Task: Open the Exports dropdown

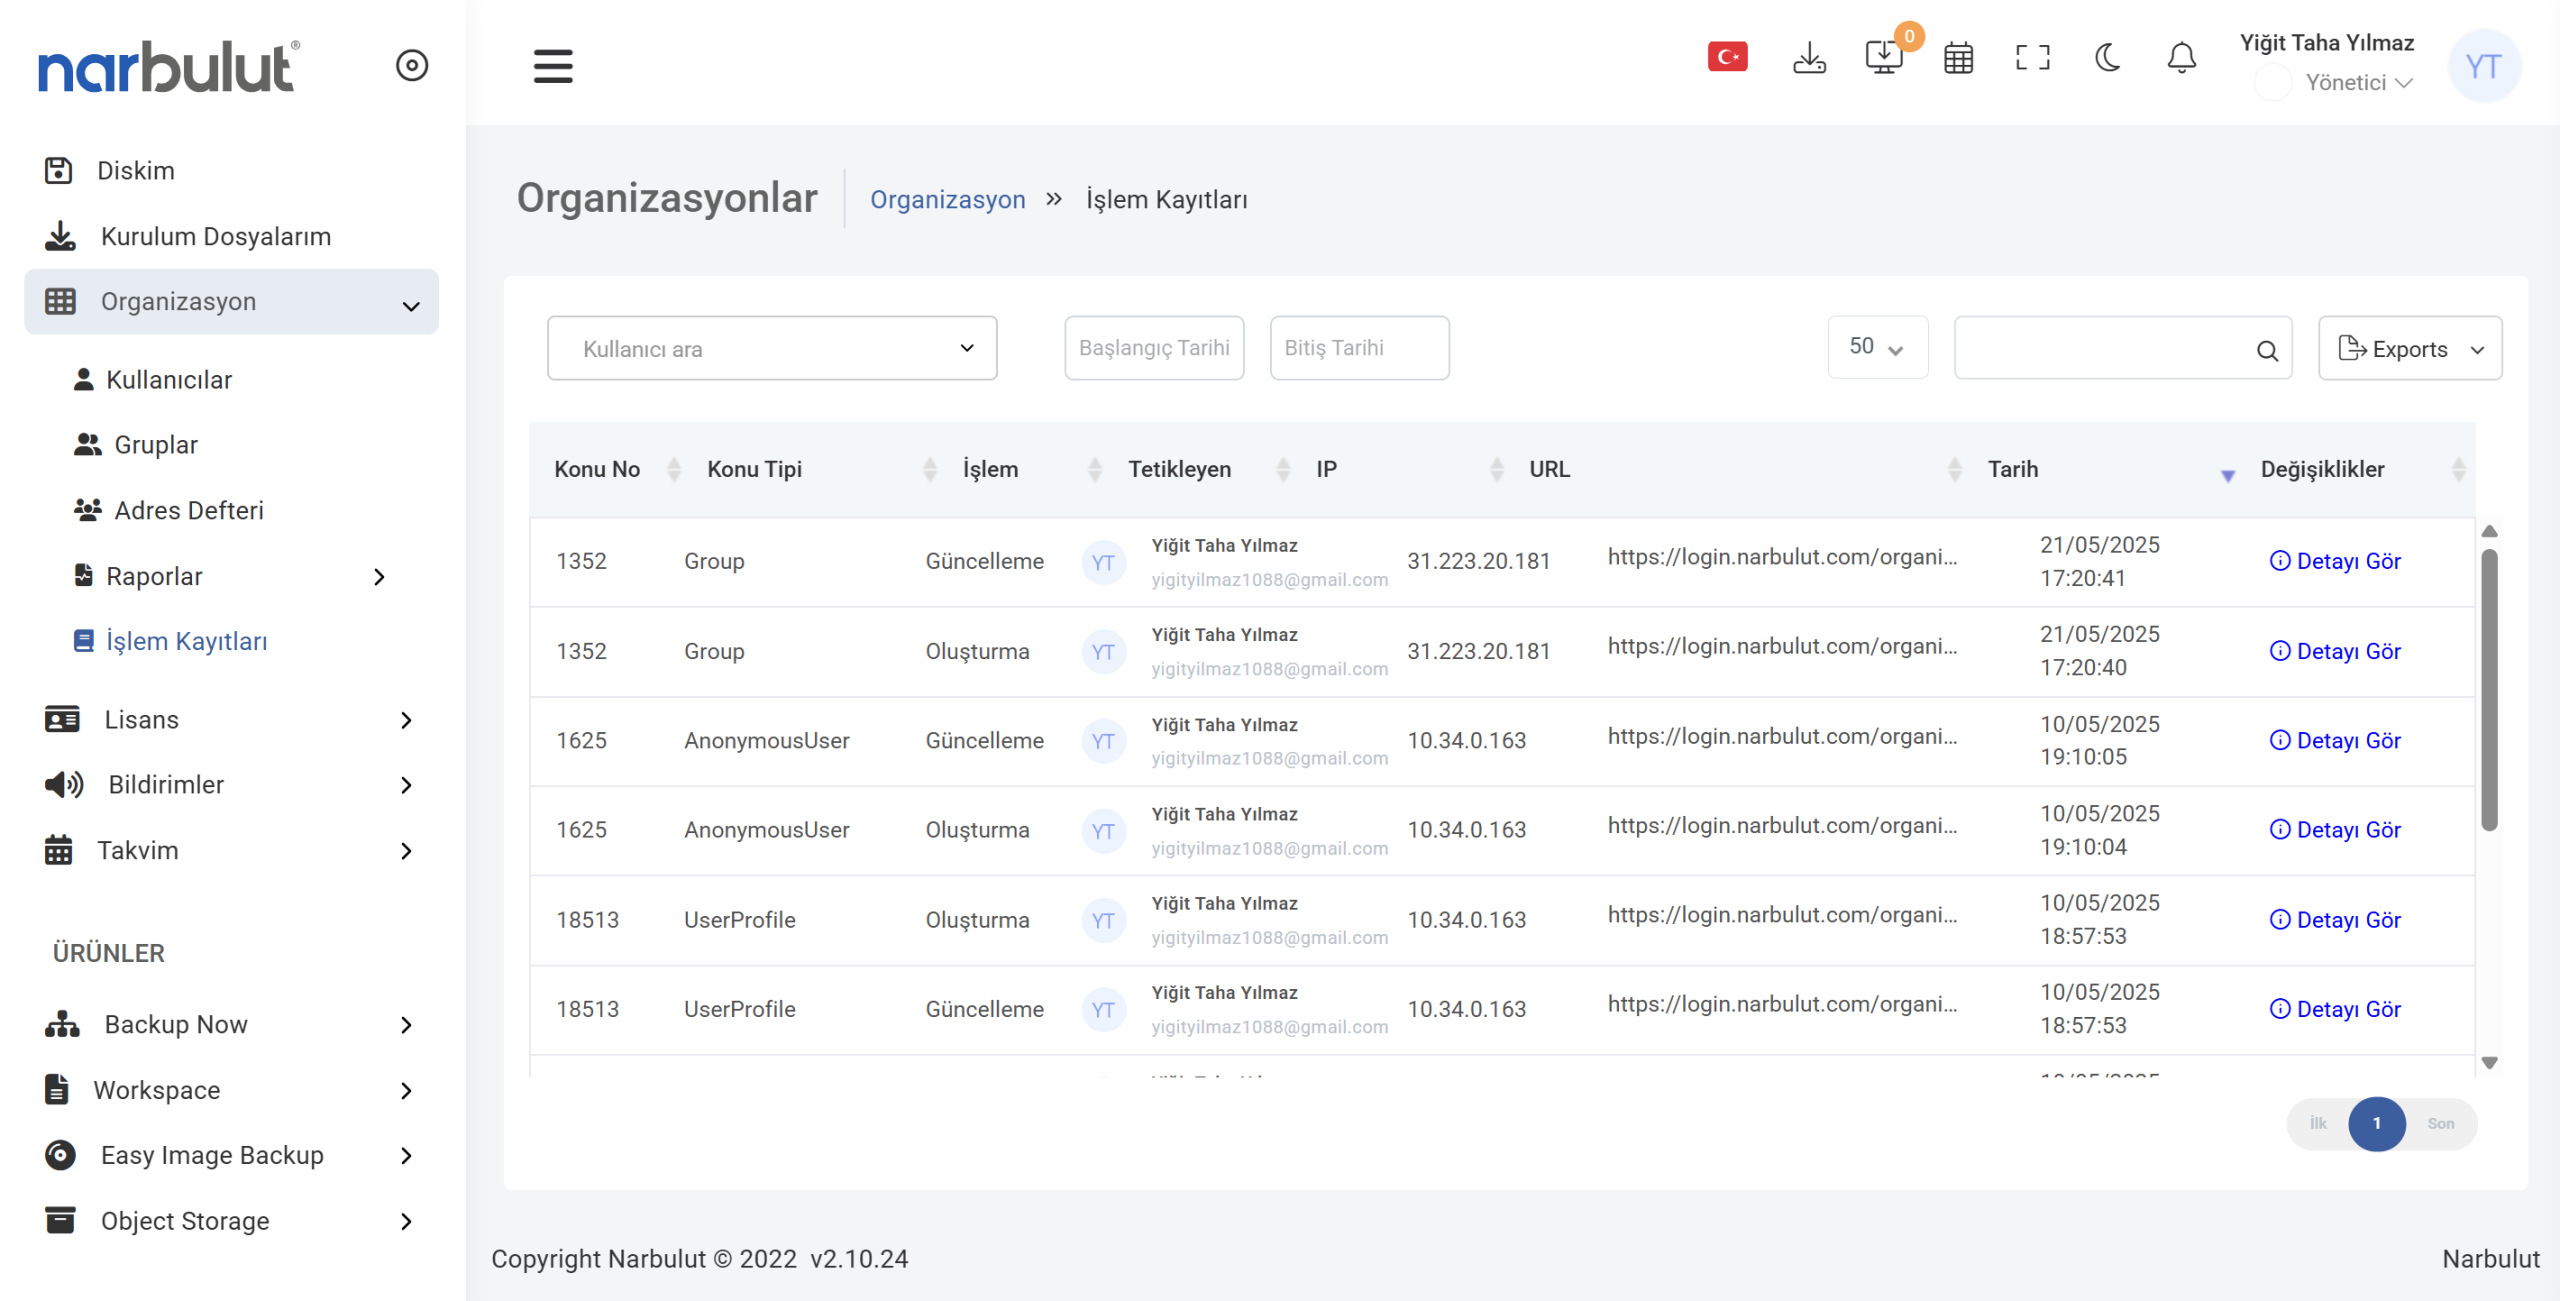Action: pos(2409,349)
